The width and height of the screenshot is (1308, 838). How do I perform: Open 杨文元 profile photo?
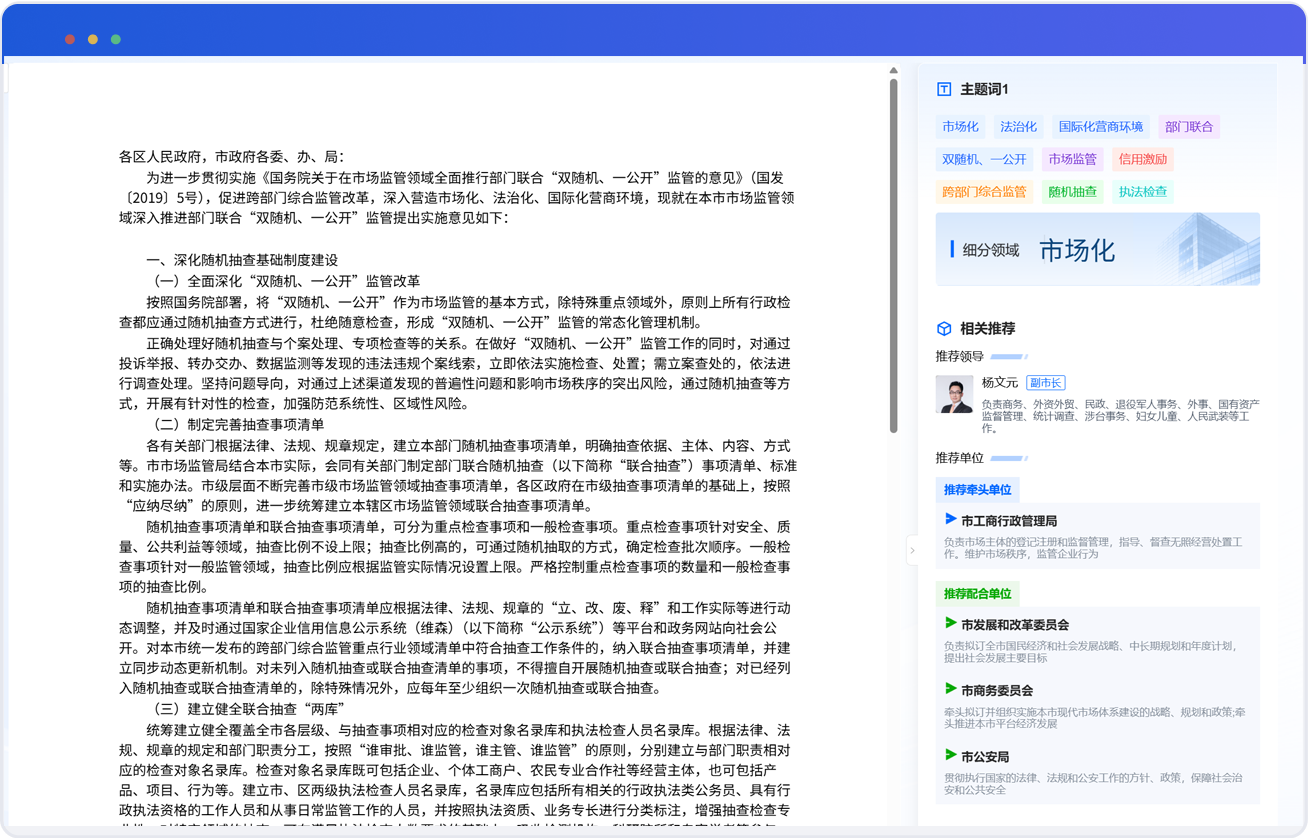(x=954, y=395)
